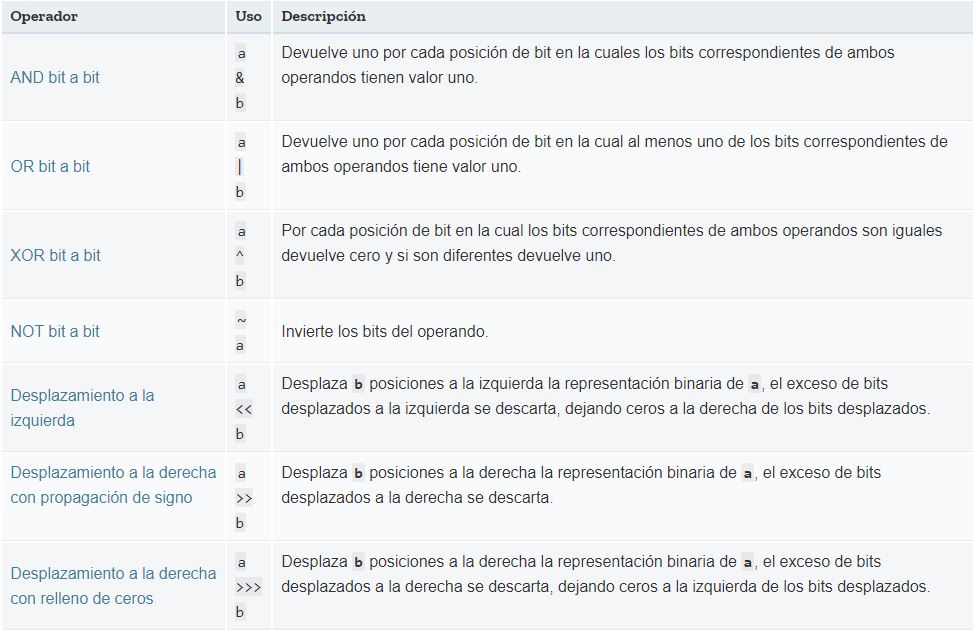Click the "^" caret symbol in the Uso column

pos(240,256)
